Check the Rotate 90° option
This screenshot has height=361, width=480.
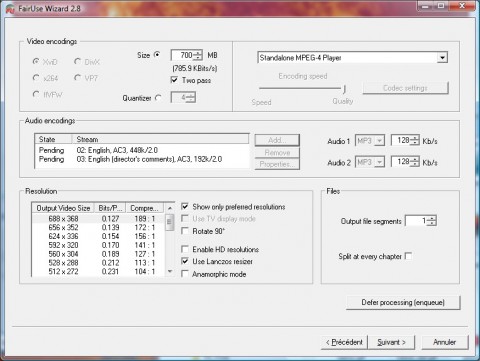click(185, 231)
